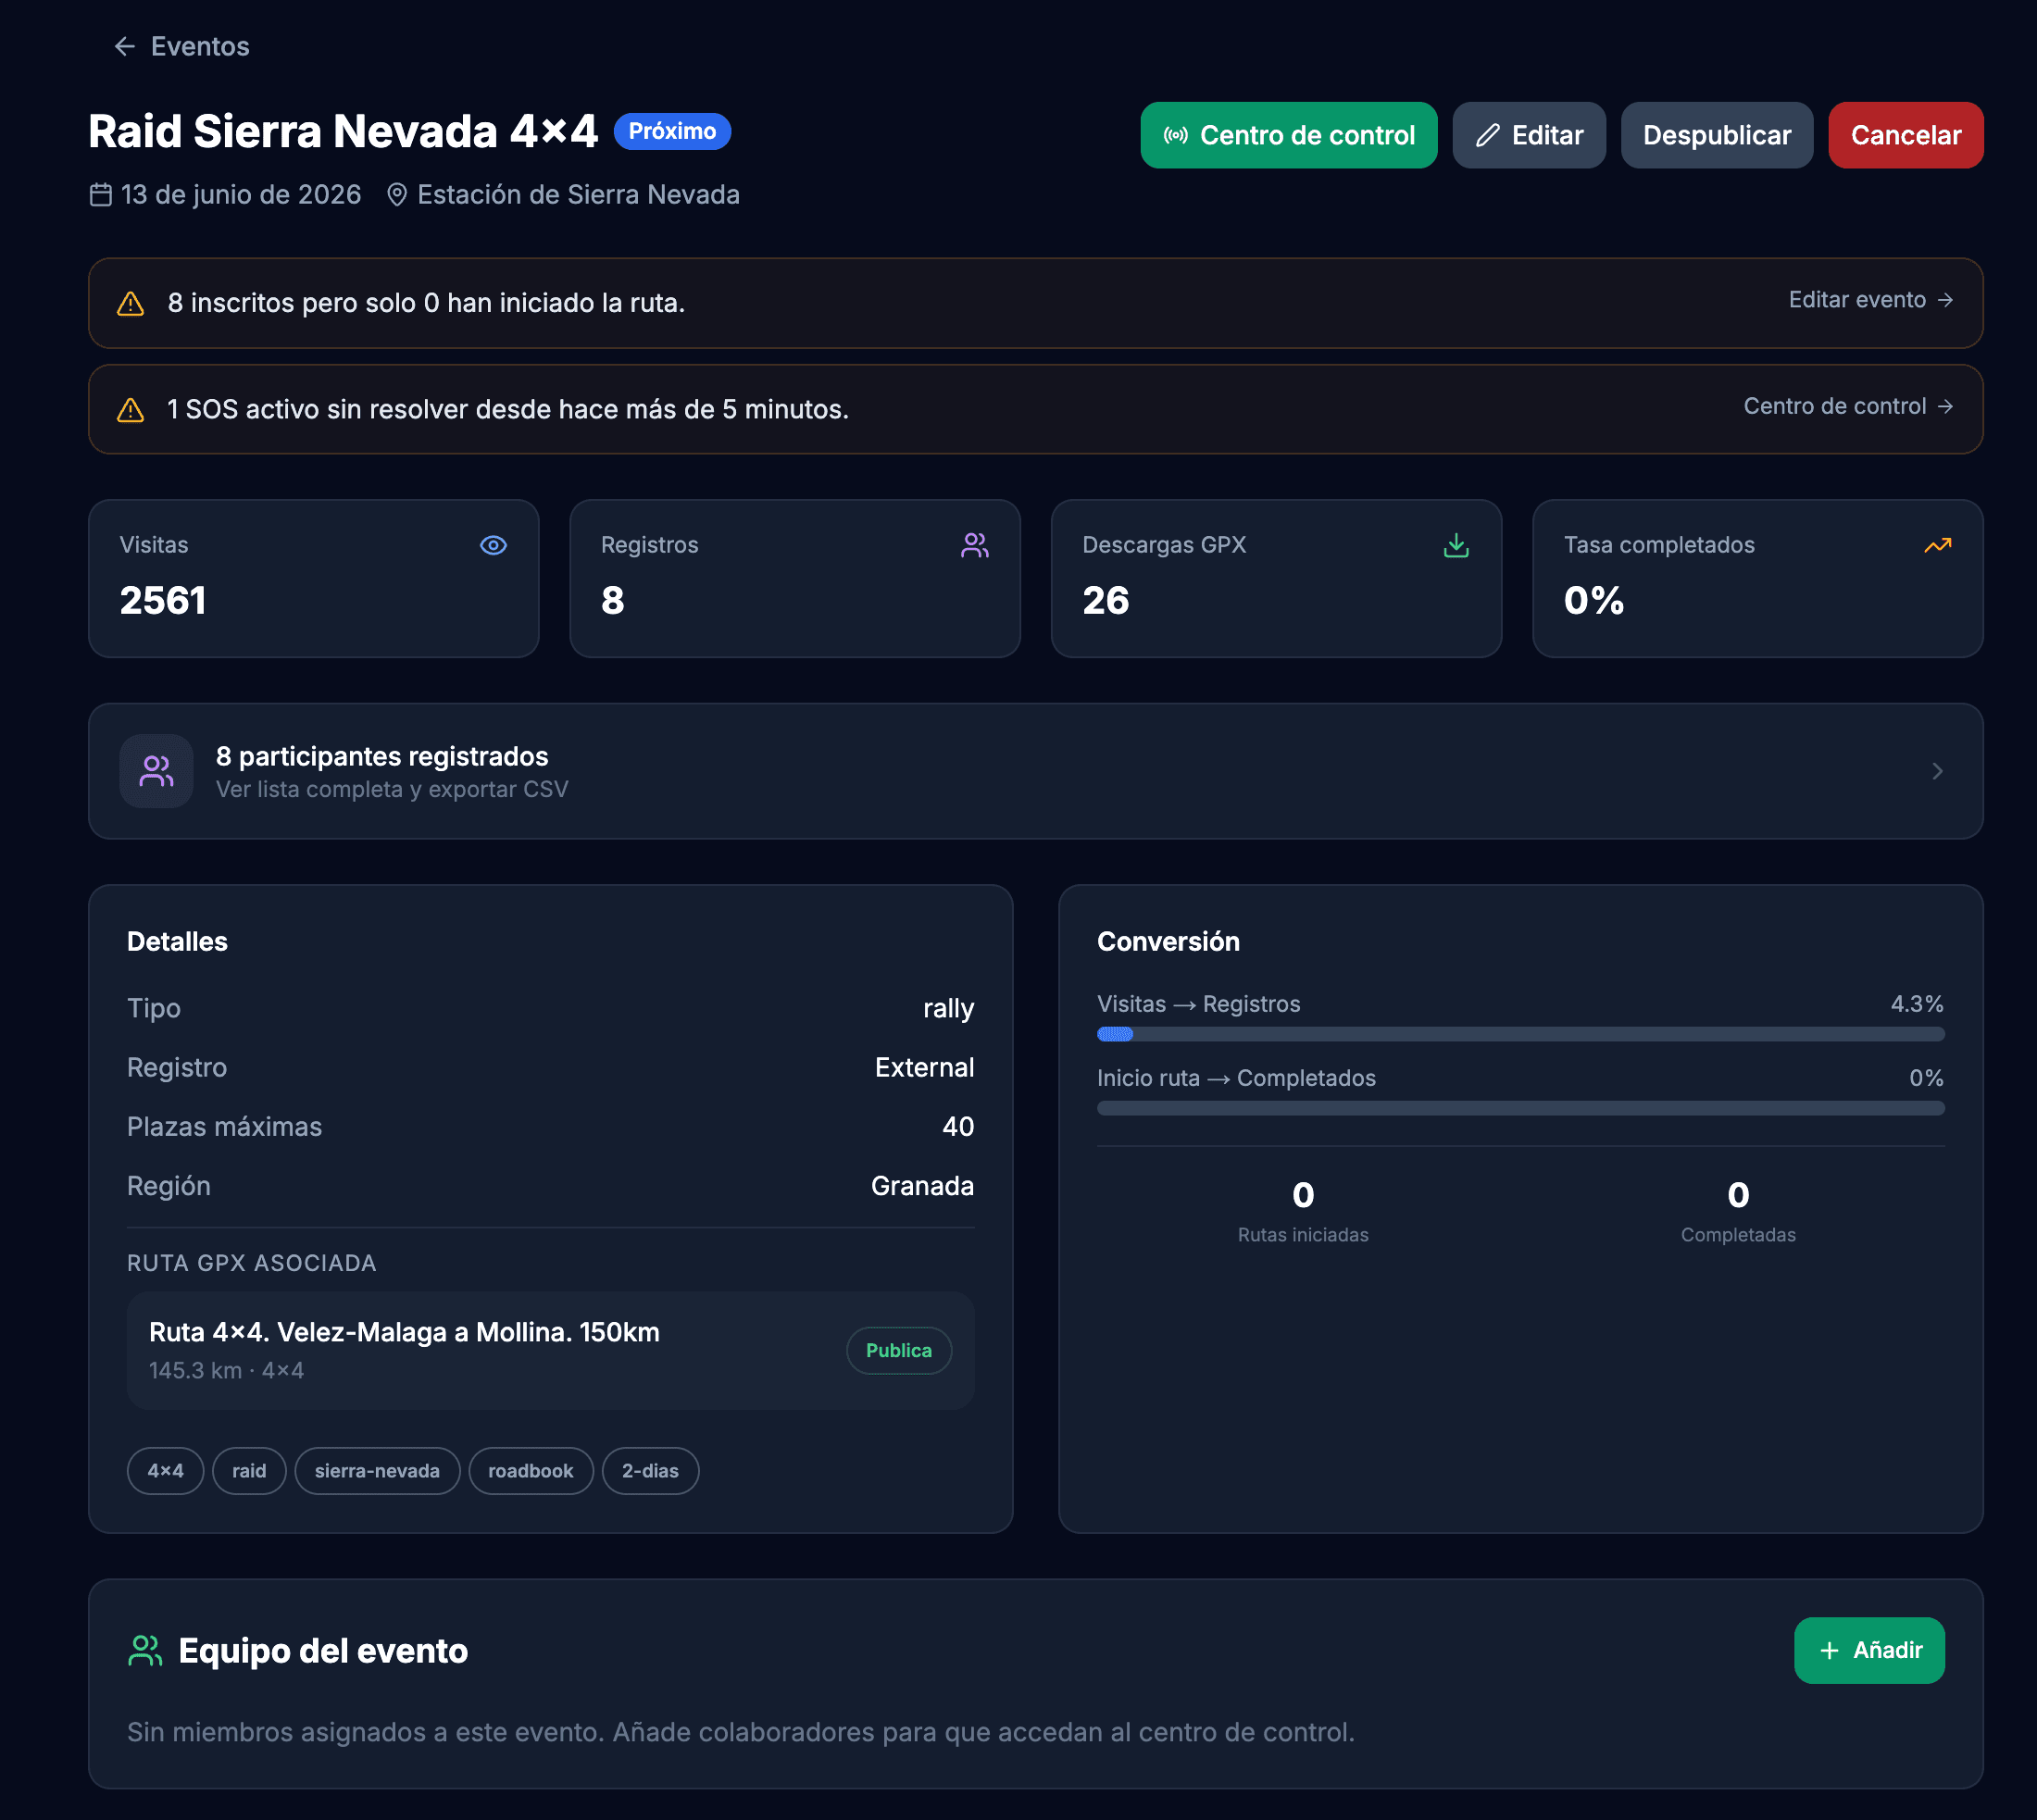
Task: Click the 26 Descargas GPX value
Action: pos(1106,600)
